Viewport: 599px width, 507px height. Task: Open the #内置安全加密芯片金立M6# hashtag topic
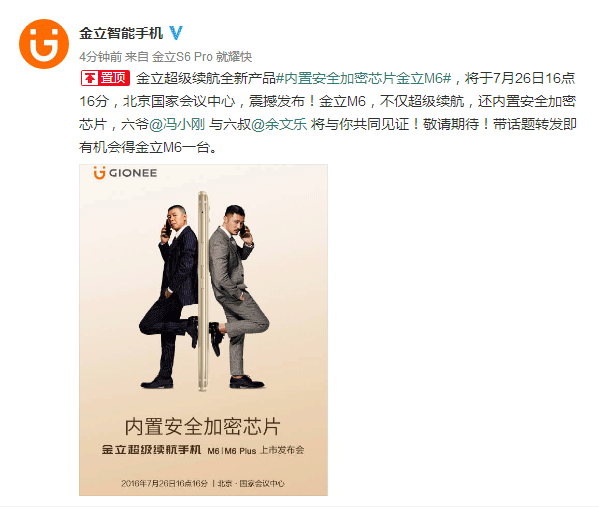(364, 78)
